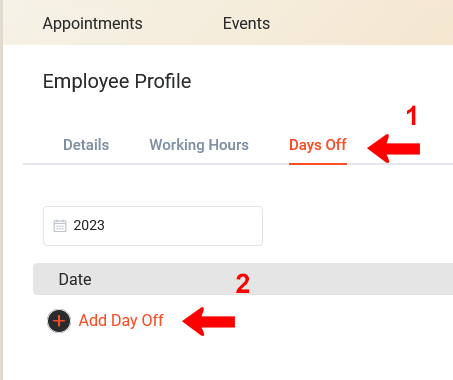Click the Add Day Off link

coord(121,321)
